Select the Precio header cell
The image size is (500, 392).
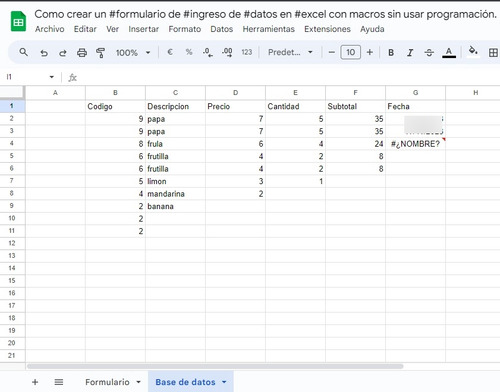tap(235, 106)
